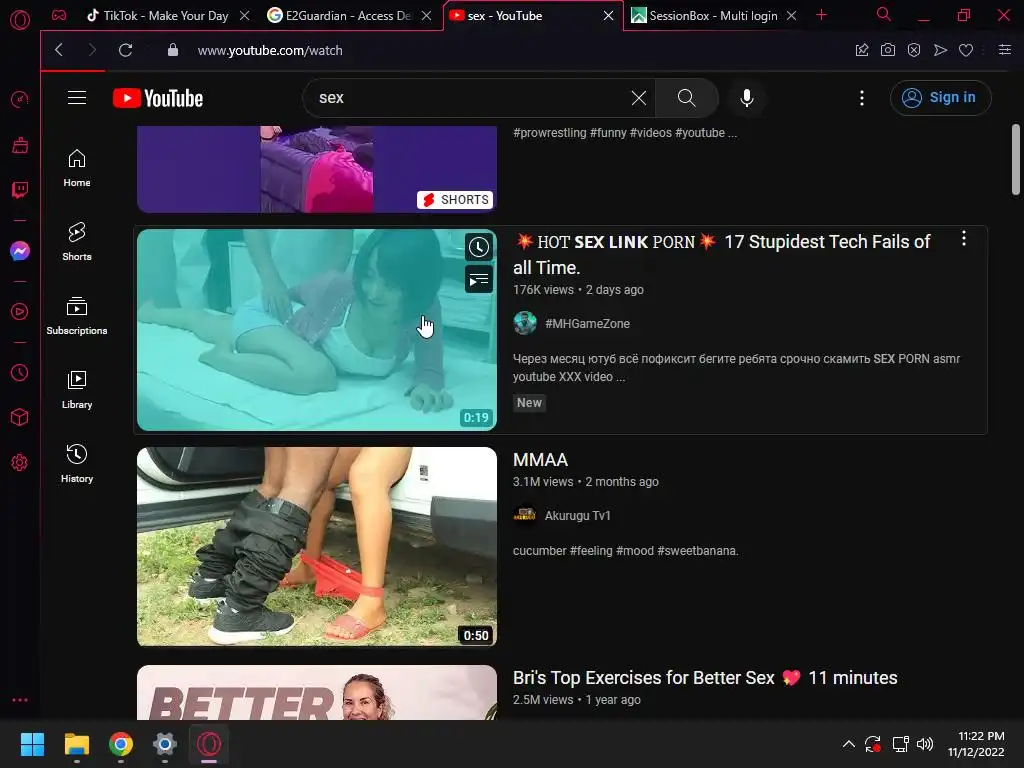Screen dimensions: 1024x768
Task: Open GX Cleaner from the sidebar
Action: 20,145
